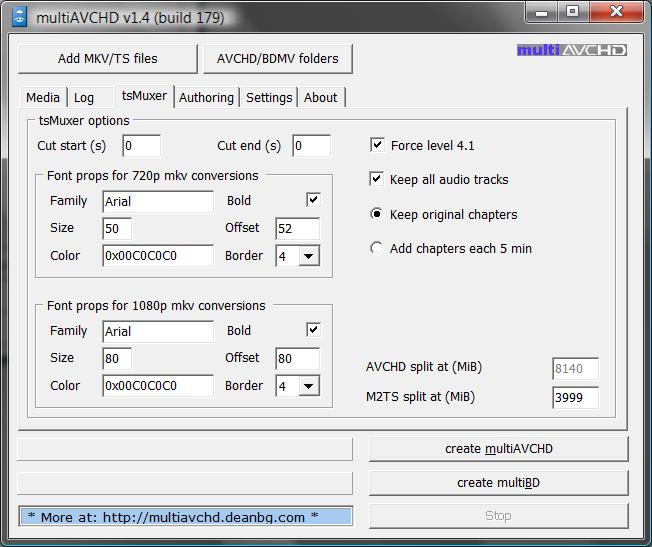Expand 720p Border dropdown
The width and height of the screenshot is (652, 547).
309,256
